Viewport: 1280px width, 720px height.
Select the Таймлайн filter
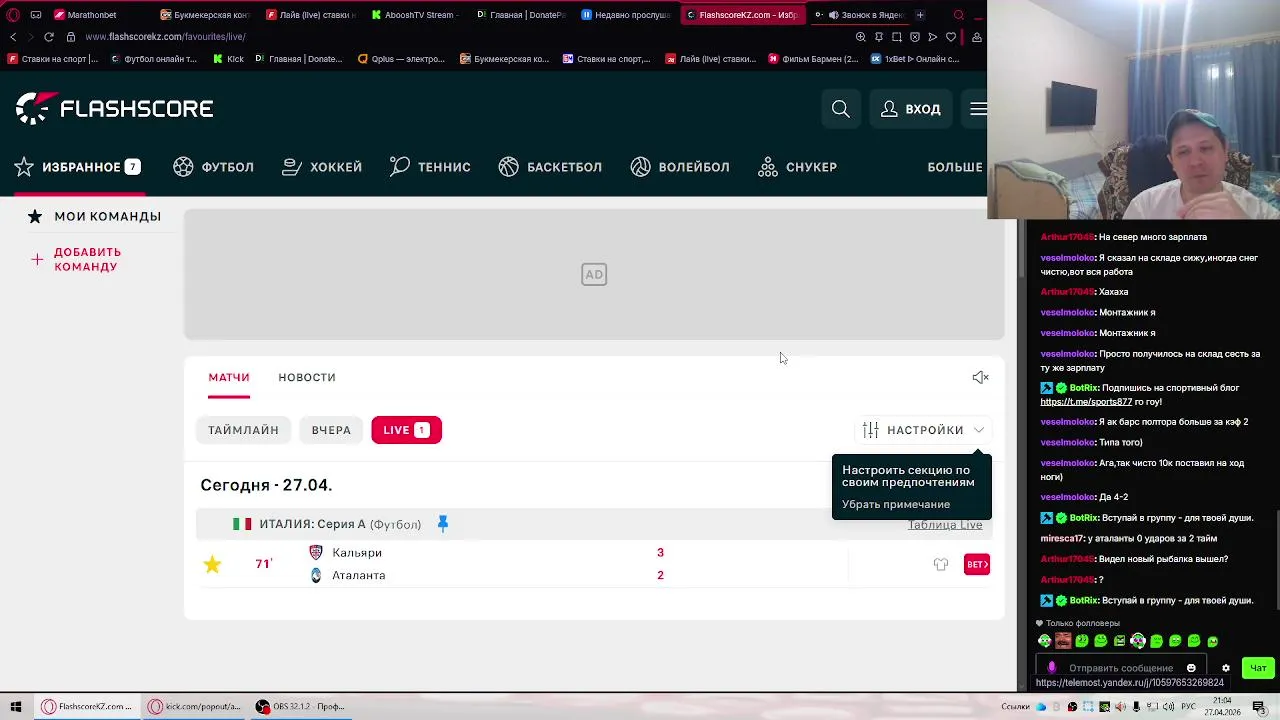click(x=243, y=430)
